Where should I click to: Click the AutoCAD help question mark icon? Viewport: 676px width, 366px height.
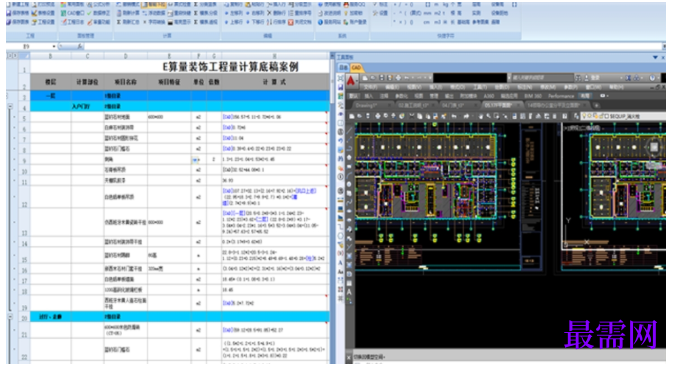(652, 78)
